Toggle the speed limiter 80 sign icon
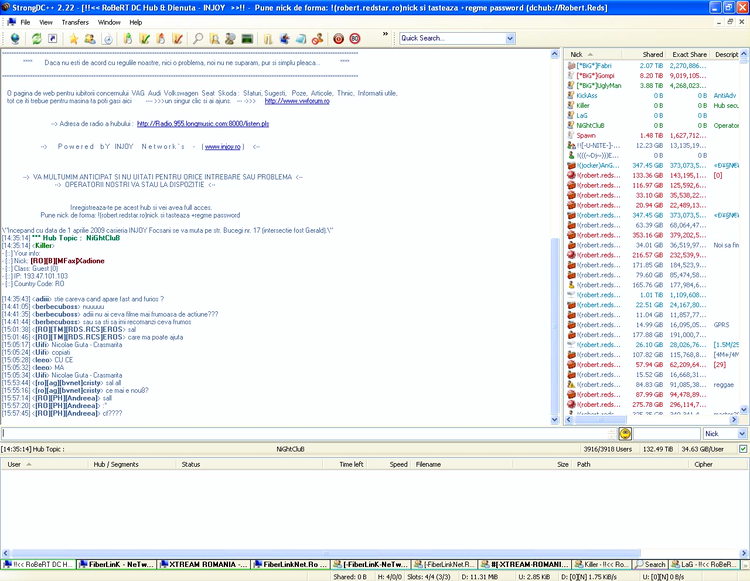The height and width of the screenshot is (581, 750). point(354,39)
